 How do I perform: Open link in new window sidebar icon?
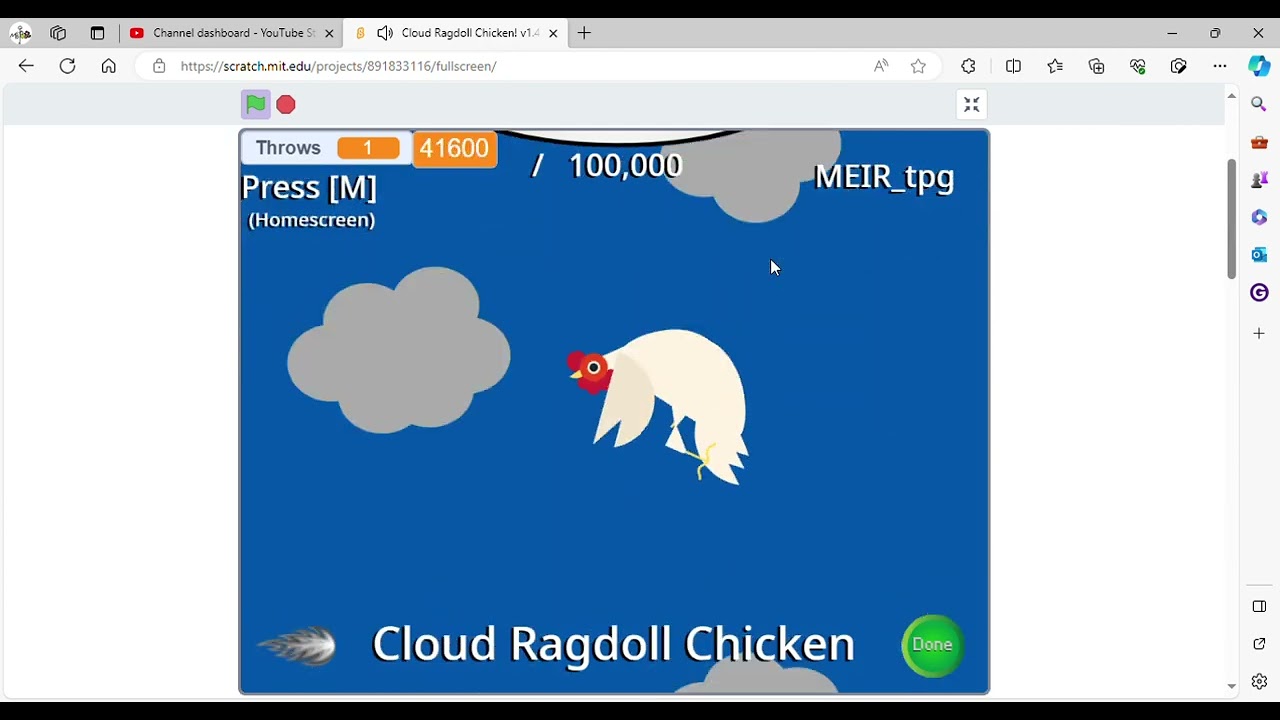1259,644
